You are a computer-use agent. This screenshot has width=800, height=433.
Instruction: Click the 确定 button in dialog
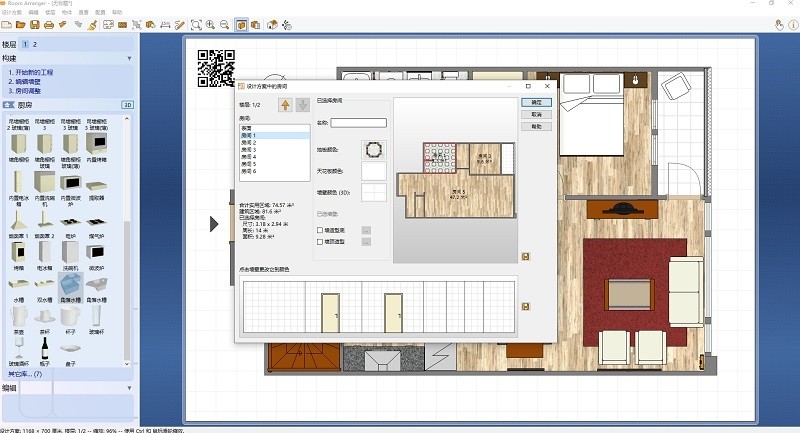(x=536, y=101)
